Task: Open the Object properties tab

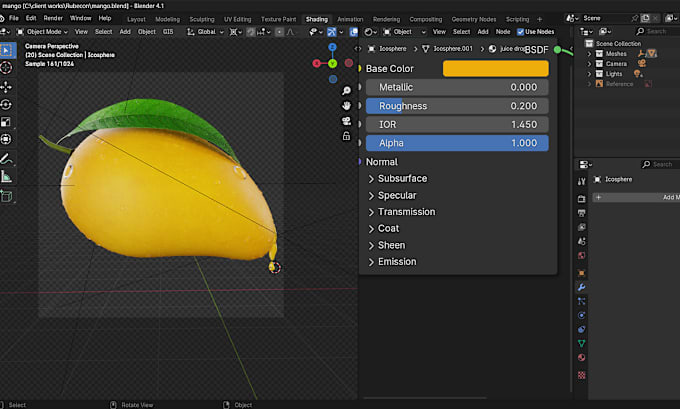Action: coord(582,273)
